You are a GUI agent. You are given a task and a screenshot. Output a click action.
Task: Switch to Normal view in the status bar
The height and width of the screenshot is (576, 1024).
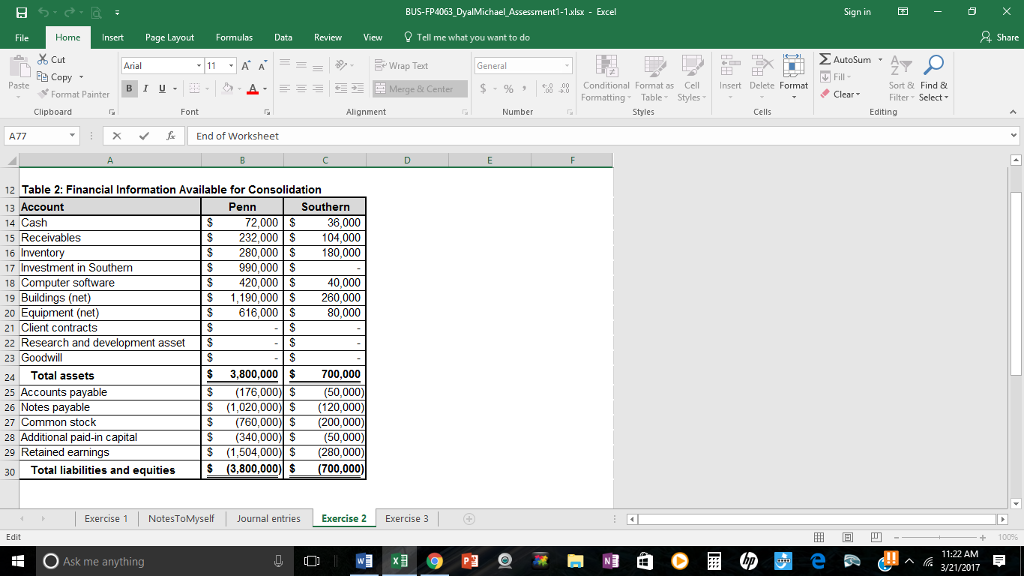[819, 537]
